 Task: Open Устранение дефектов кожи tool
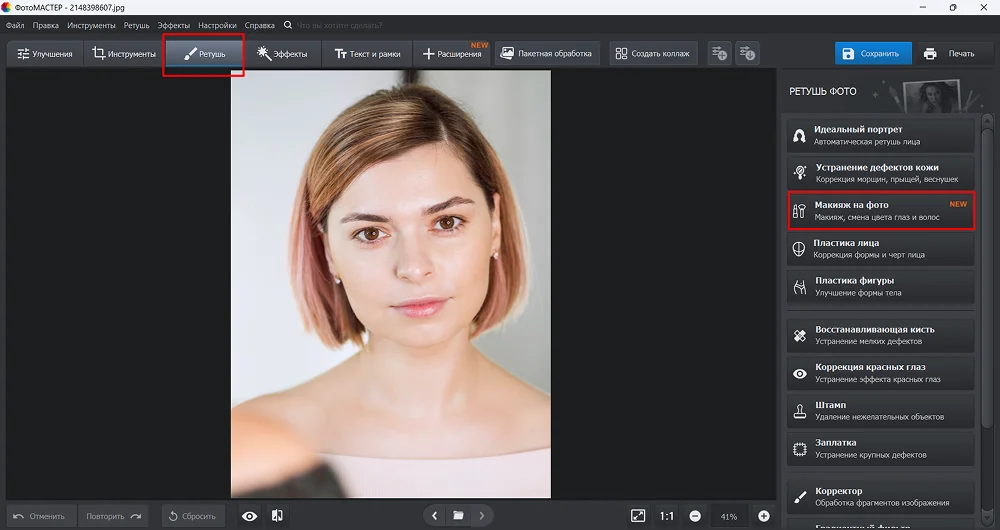[x=880, y=173]
